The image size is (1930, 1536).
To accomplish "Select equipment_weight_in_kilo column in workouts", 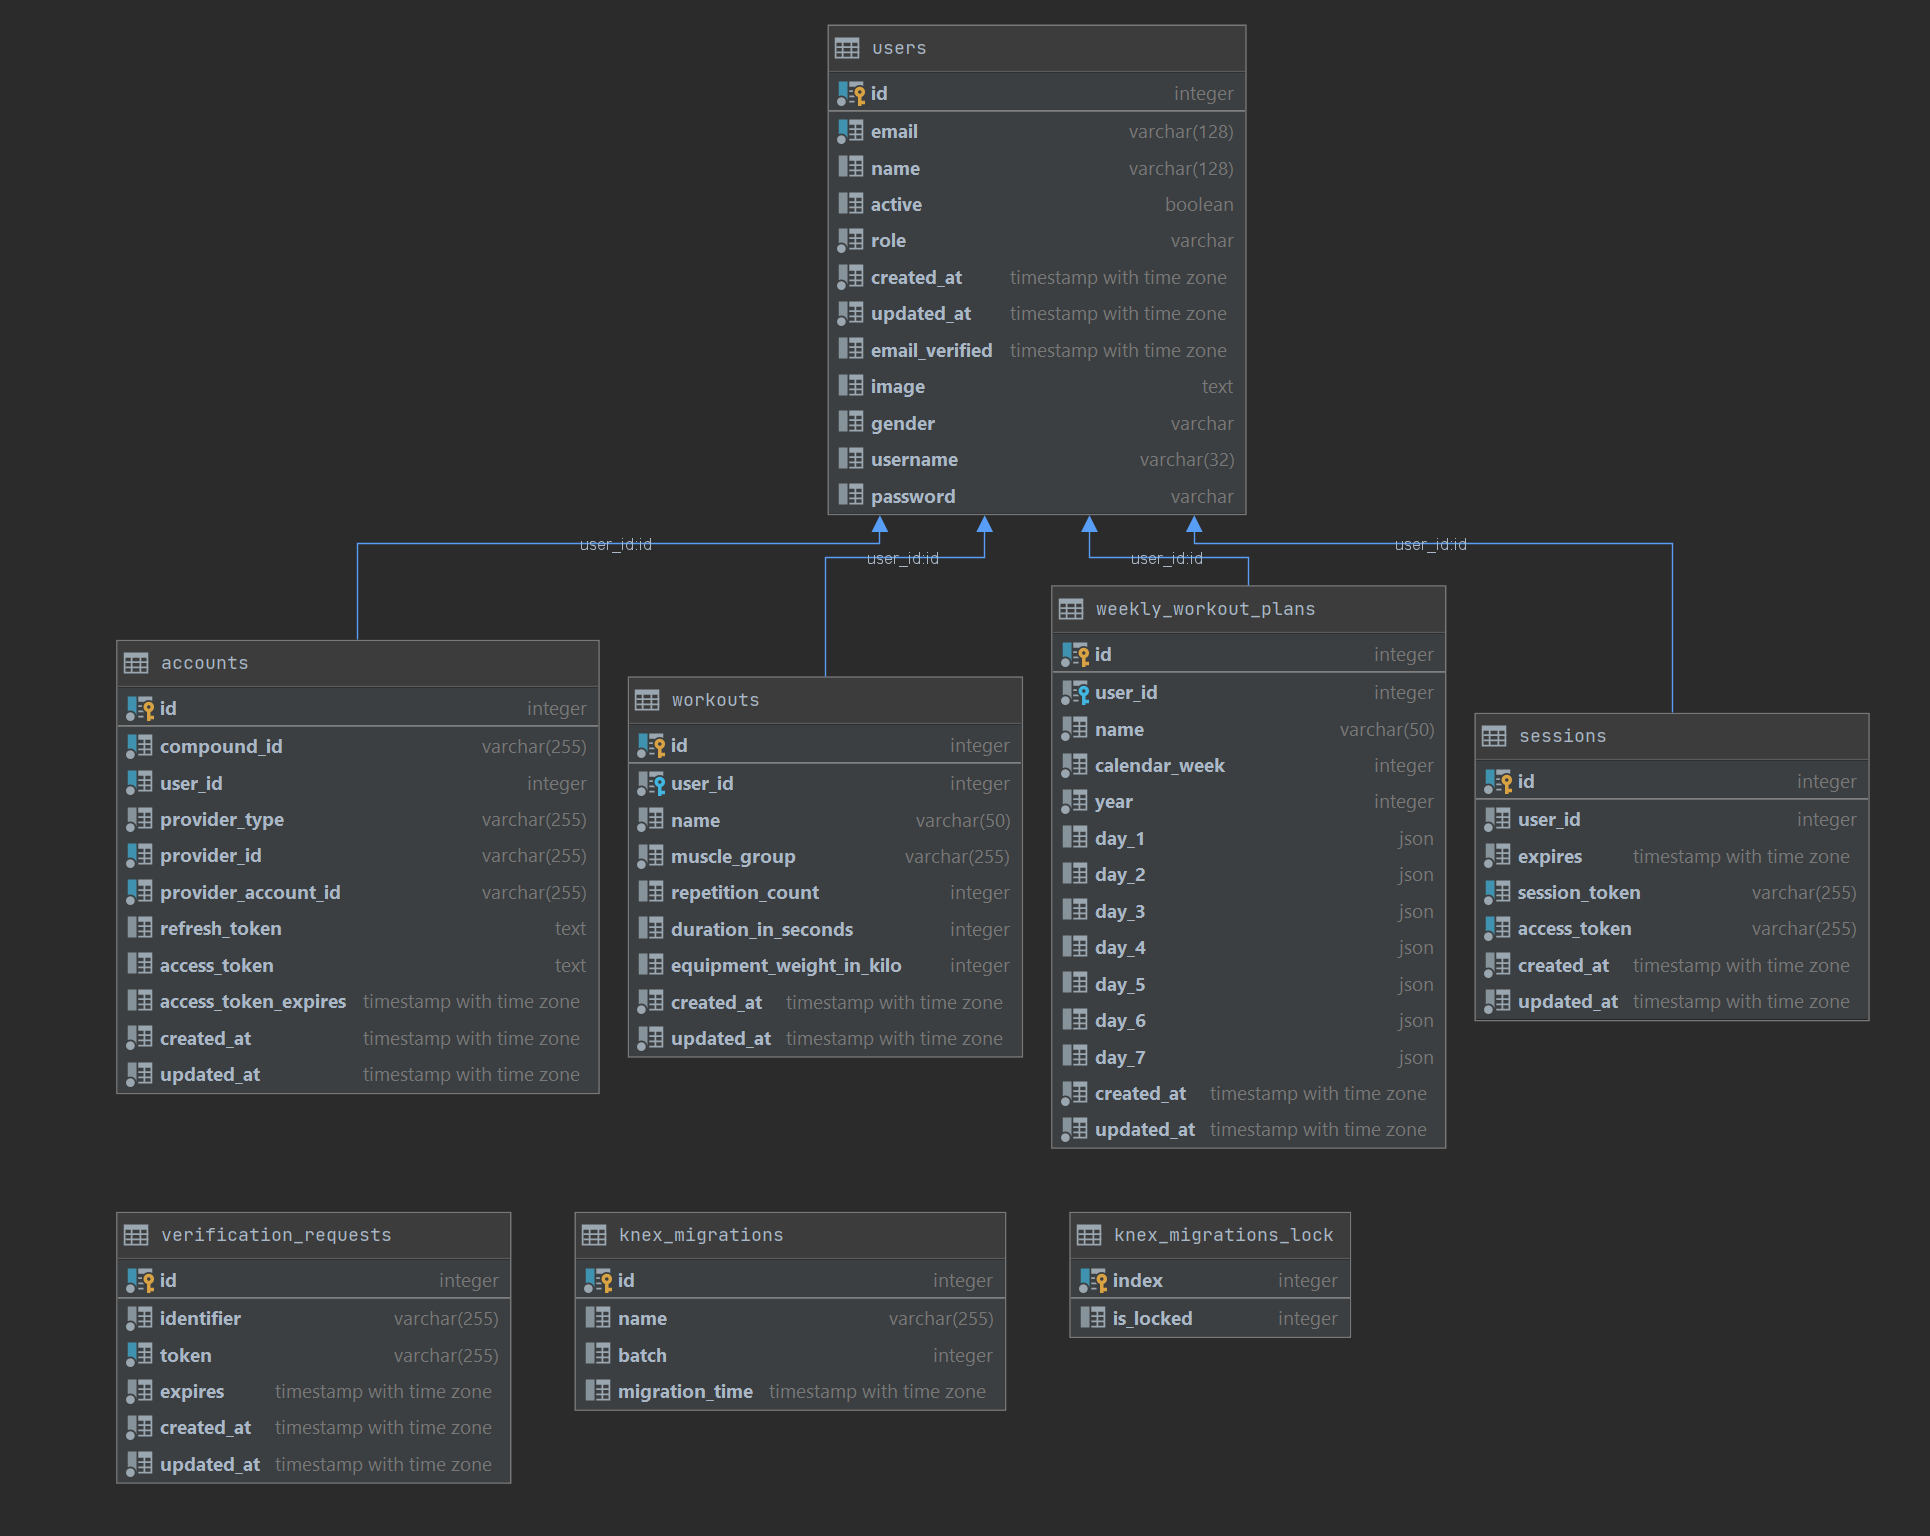I will click(x=786, y=965).
